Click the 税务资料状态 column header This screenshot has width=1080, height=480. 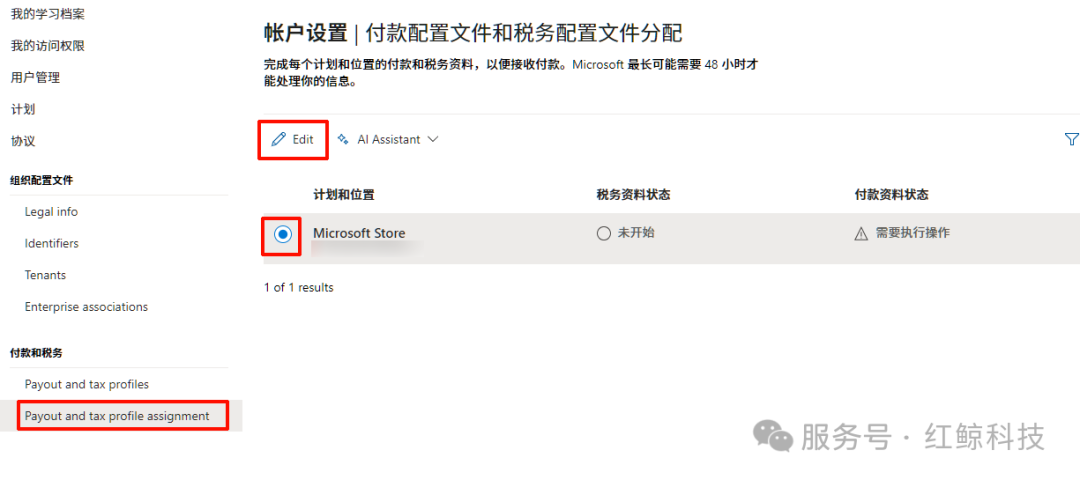point(633,195)
